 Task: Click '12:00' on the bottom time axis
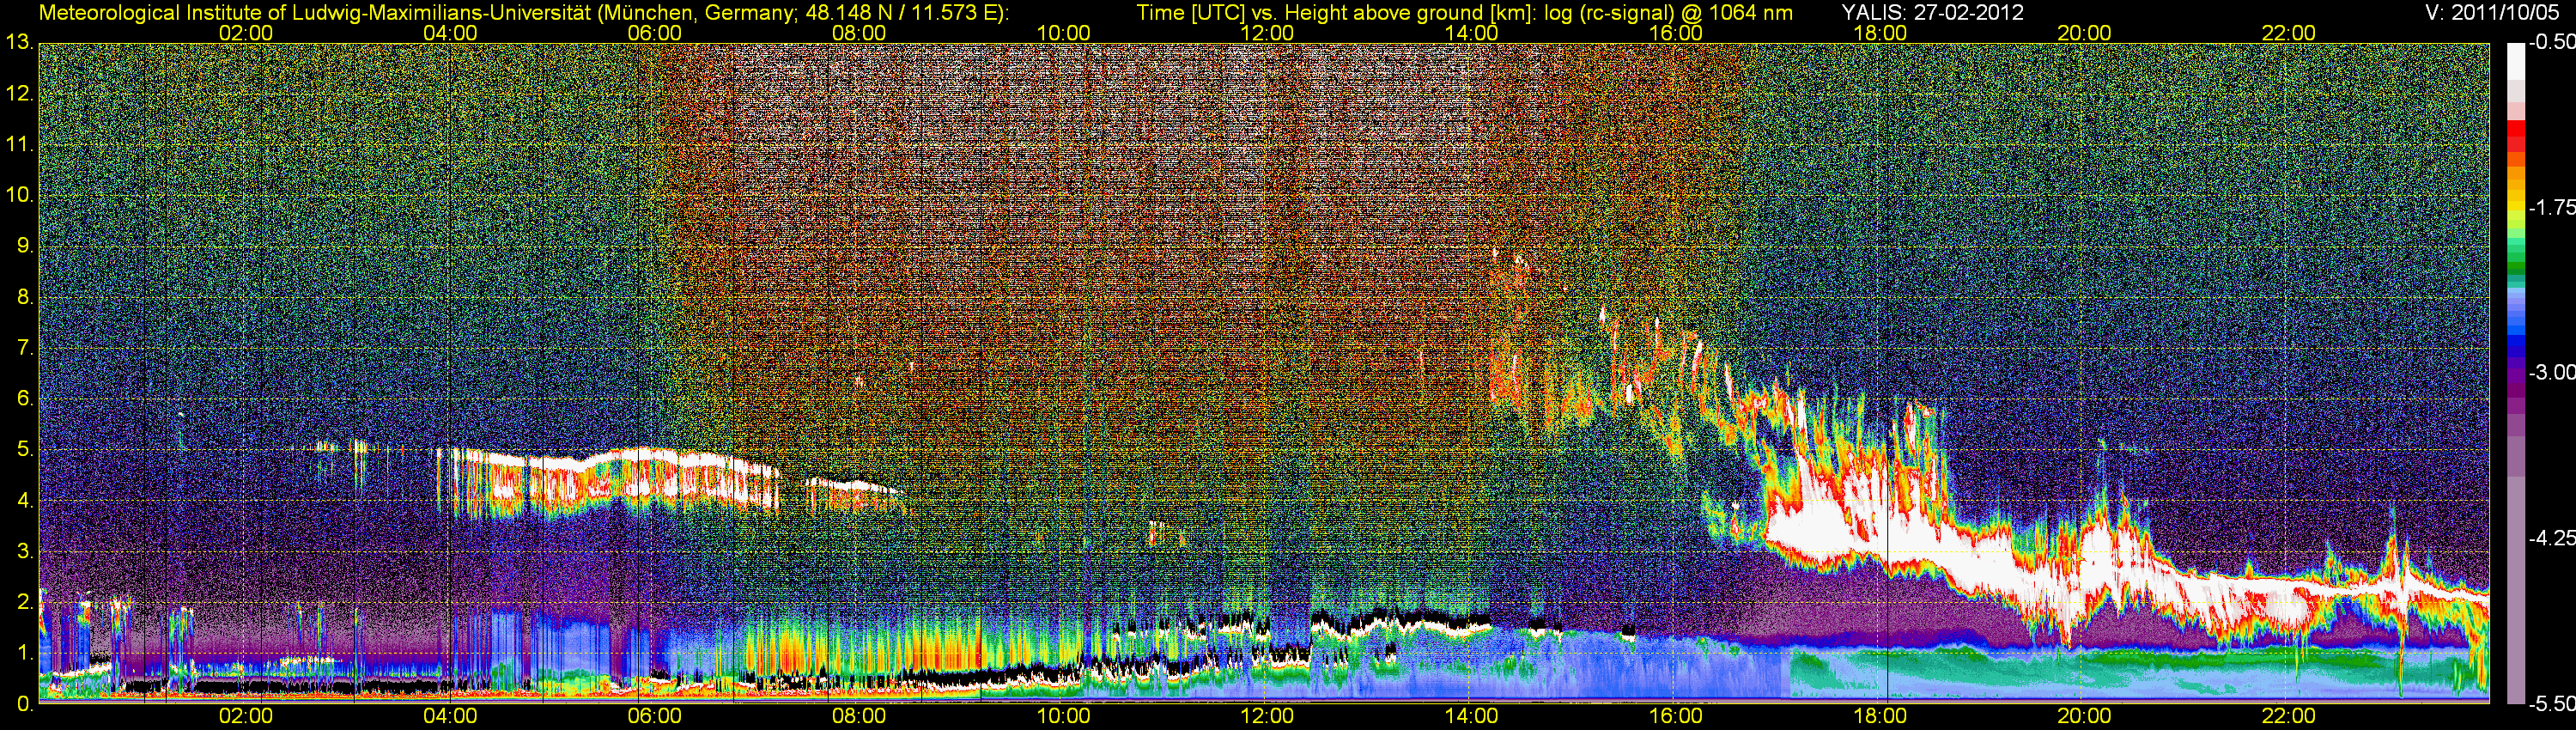(1267, 717)
